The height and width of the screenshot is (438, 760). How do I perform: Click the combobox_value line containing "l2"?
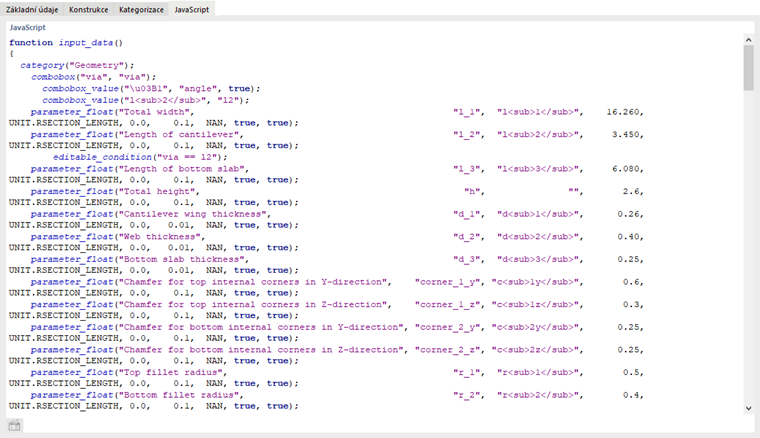pos(145,100)
